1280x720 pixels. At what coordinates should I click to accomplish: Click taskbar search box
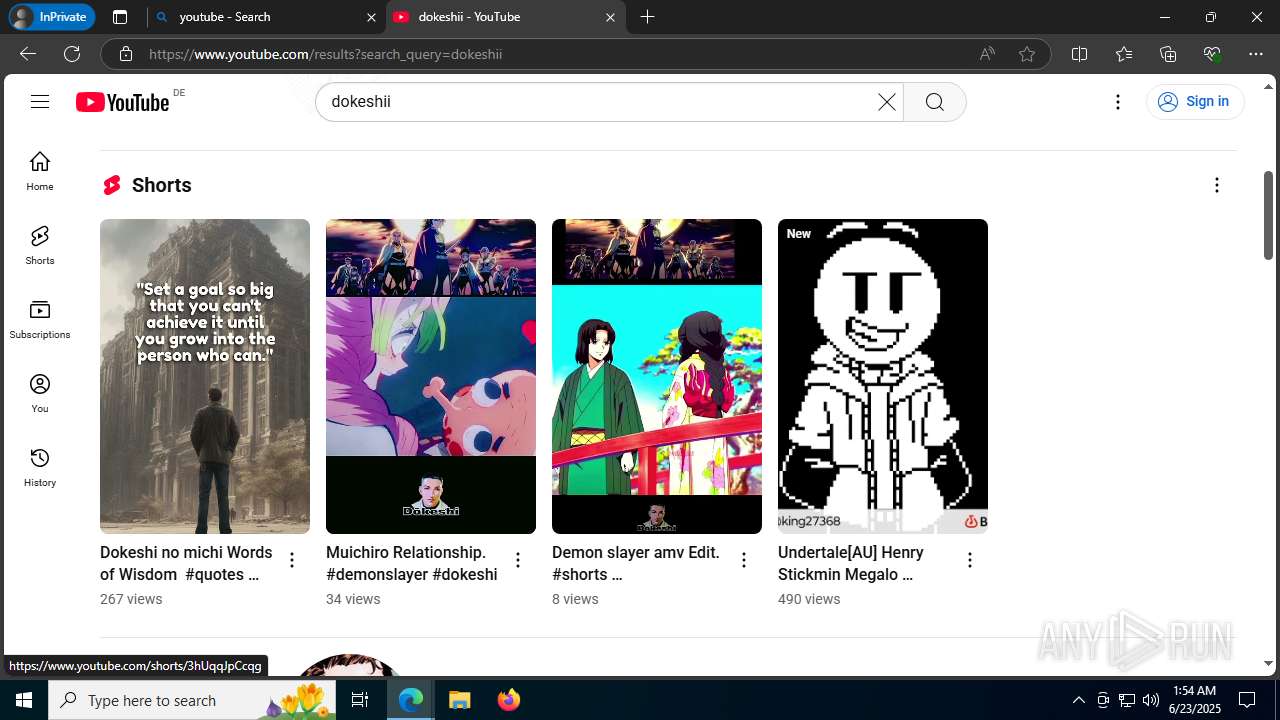coord(193,700)
